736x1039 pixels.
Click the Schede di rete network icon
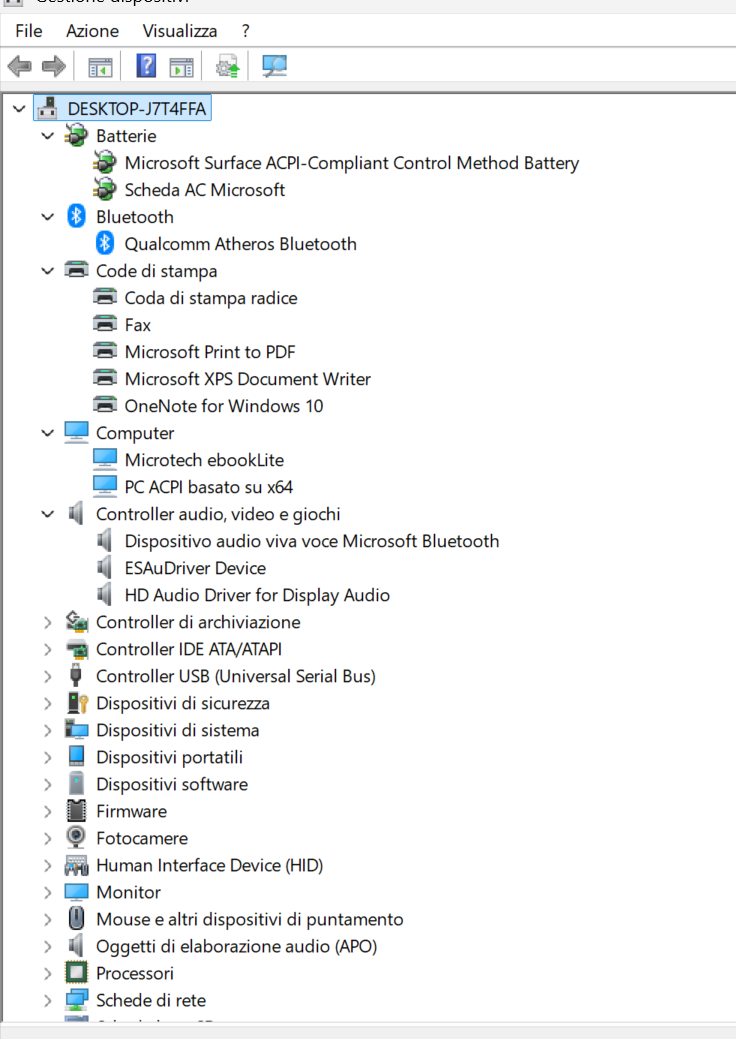pyautogui.click(x=76, y=1000)
